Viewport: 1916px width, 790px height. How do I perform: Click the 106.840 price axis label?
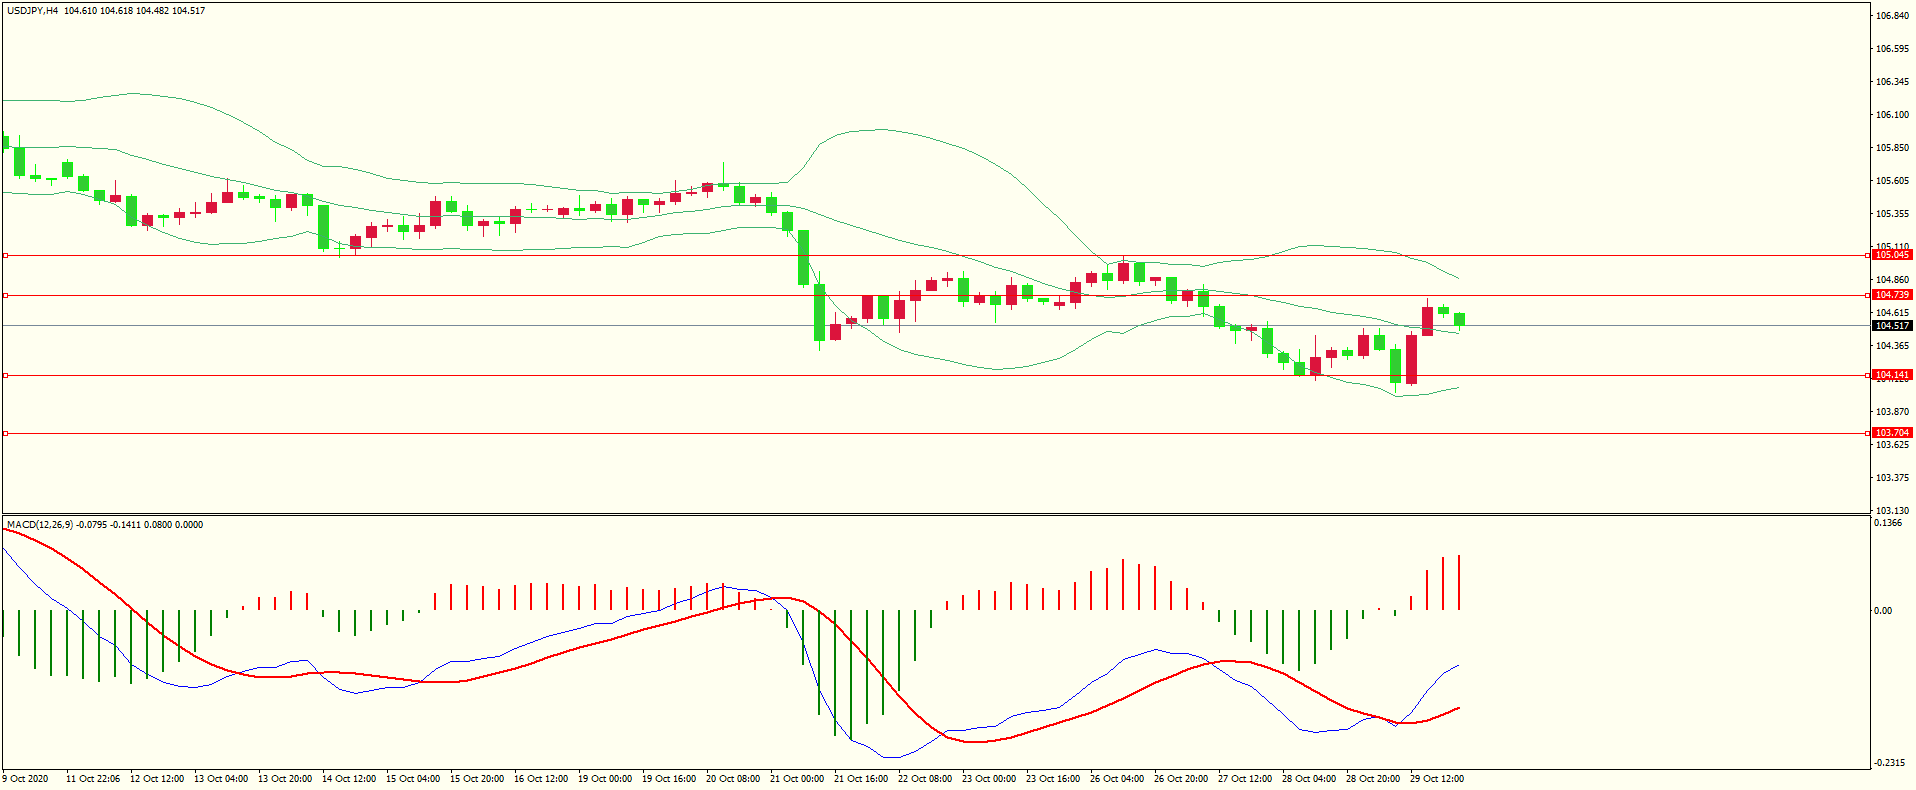click(x=1892, y=15)
